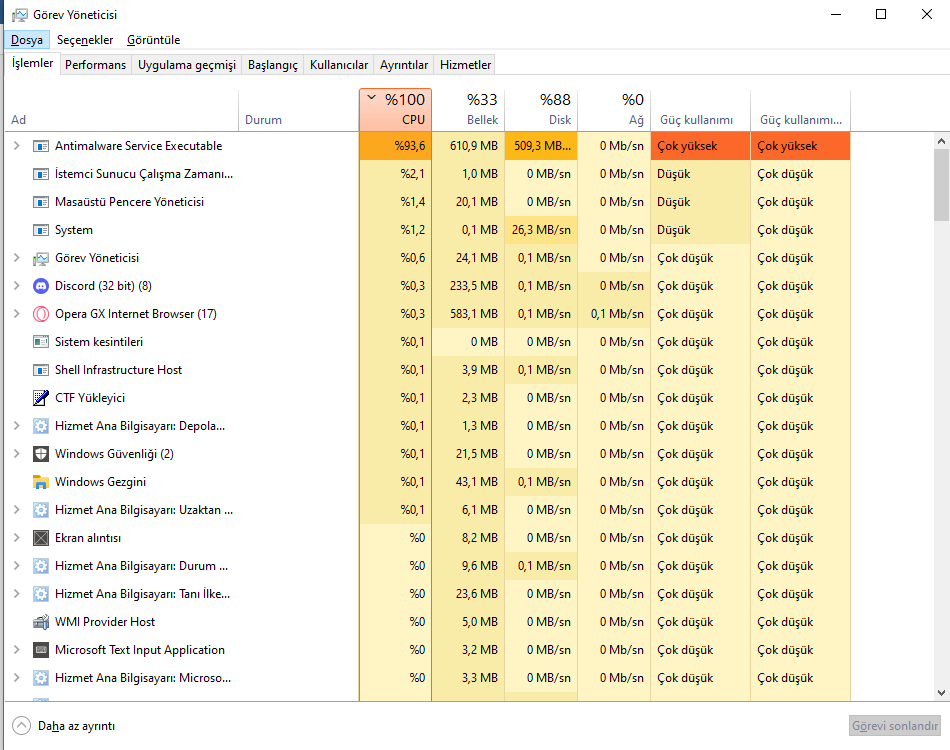Open the Seçenekler menu

pos(85,40)
